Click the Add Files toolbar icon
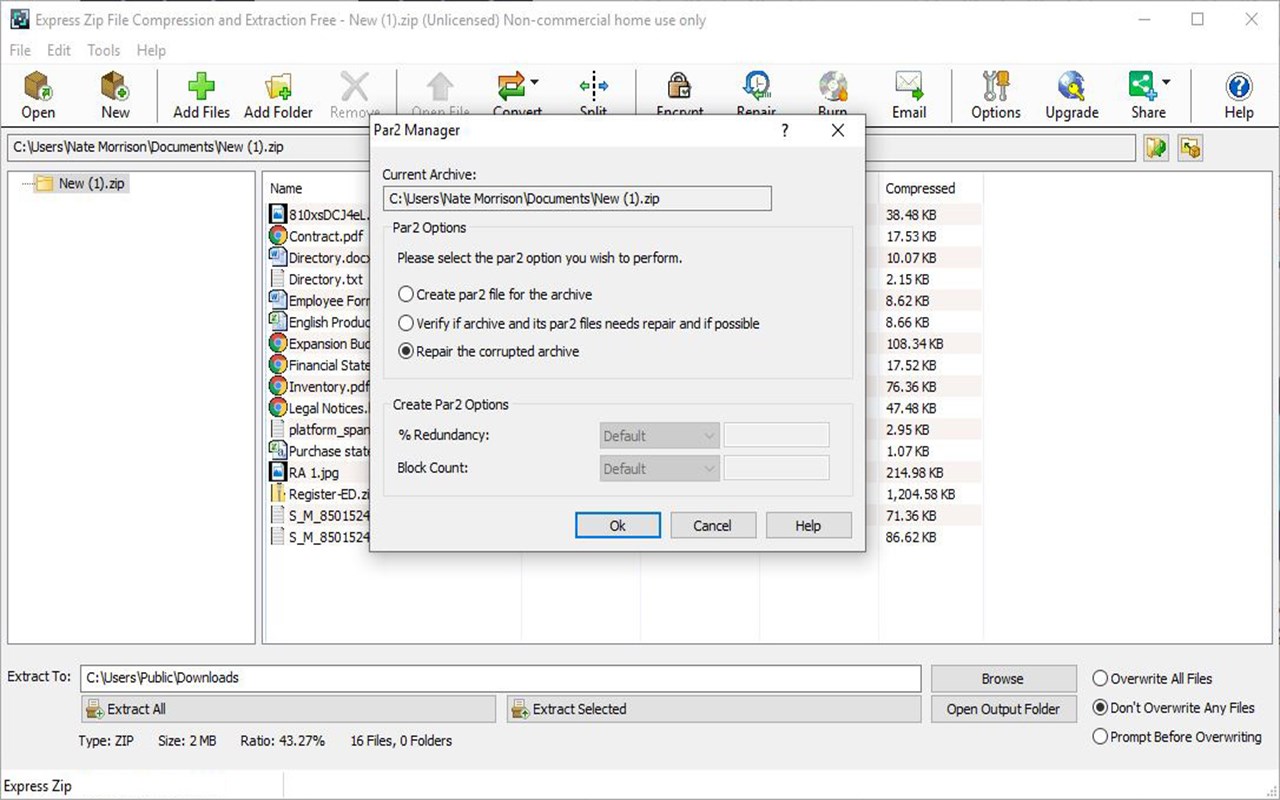The height and width of the screenshot is (800, 1280). (x=200, y=95)
